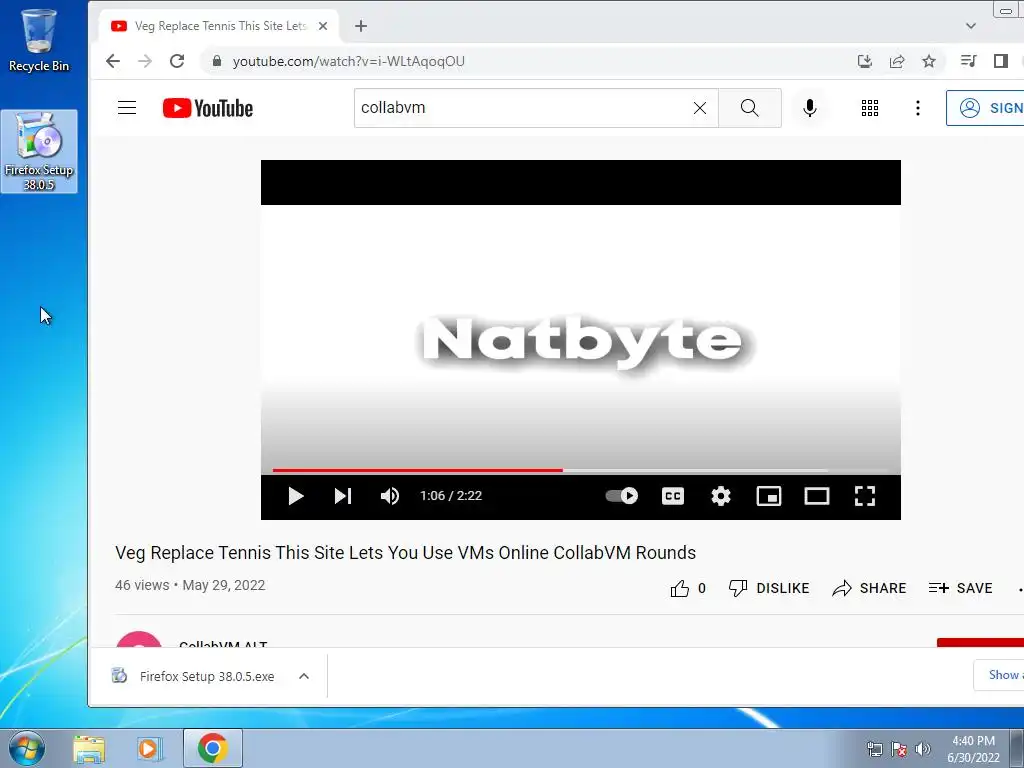The image size is (1024, 768).
Task: Share the video
Action: click(869, 588)
